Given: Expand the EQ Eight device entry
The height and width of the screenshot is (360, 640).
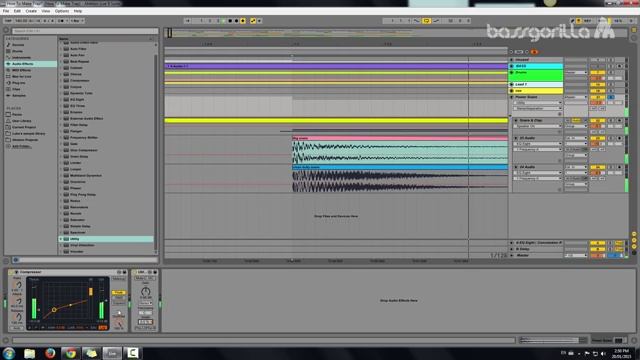Looking at the screenshot, I should [x=61, y=100].
